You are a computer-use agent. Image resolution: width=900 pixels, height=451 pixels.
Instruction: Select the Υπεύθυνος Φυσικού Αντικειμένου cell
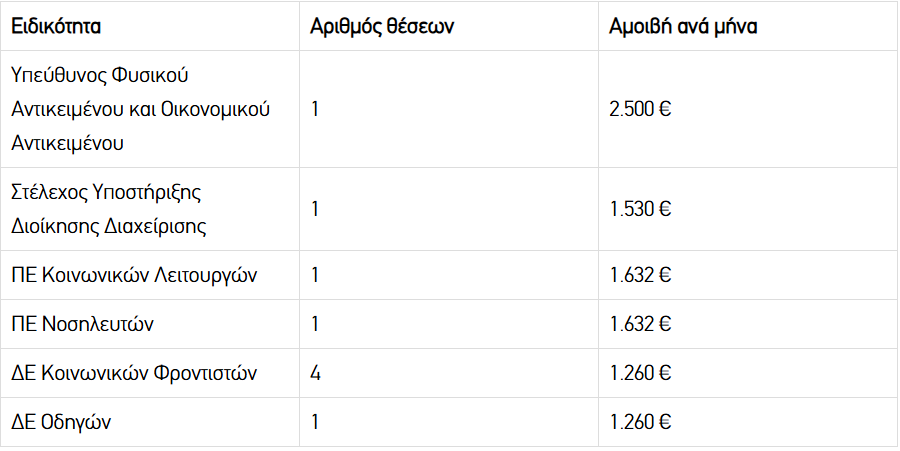(x=150, y=109)
